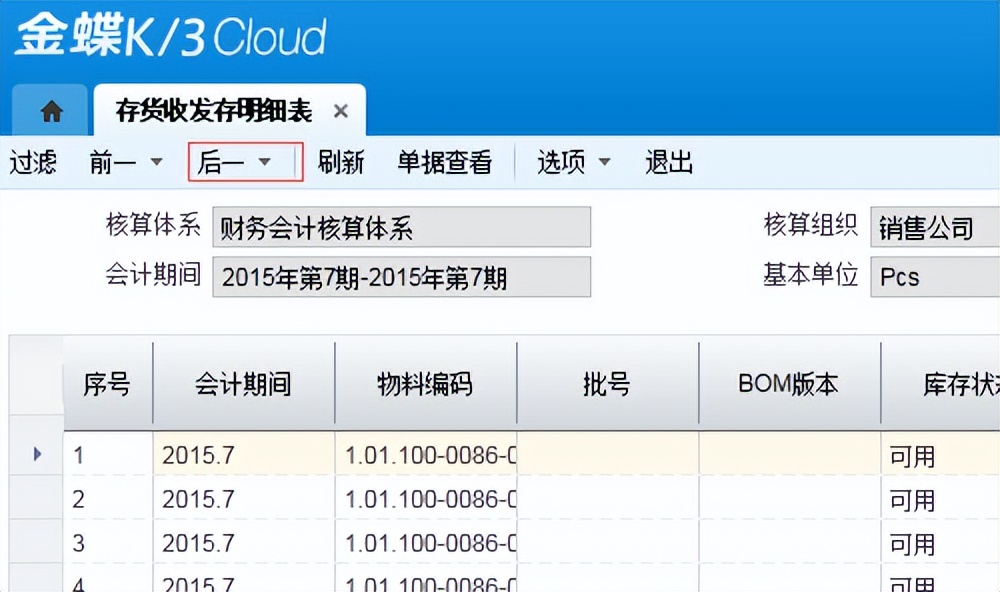Screen dimensions: 1000x592
Task: Open the 前一 dropdown arrow
Action: point(155,162)
